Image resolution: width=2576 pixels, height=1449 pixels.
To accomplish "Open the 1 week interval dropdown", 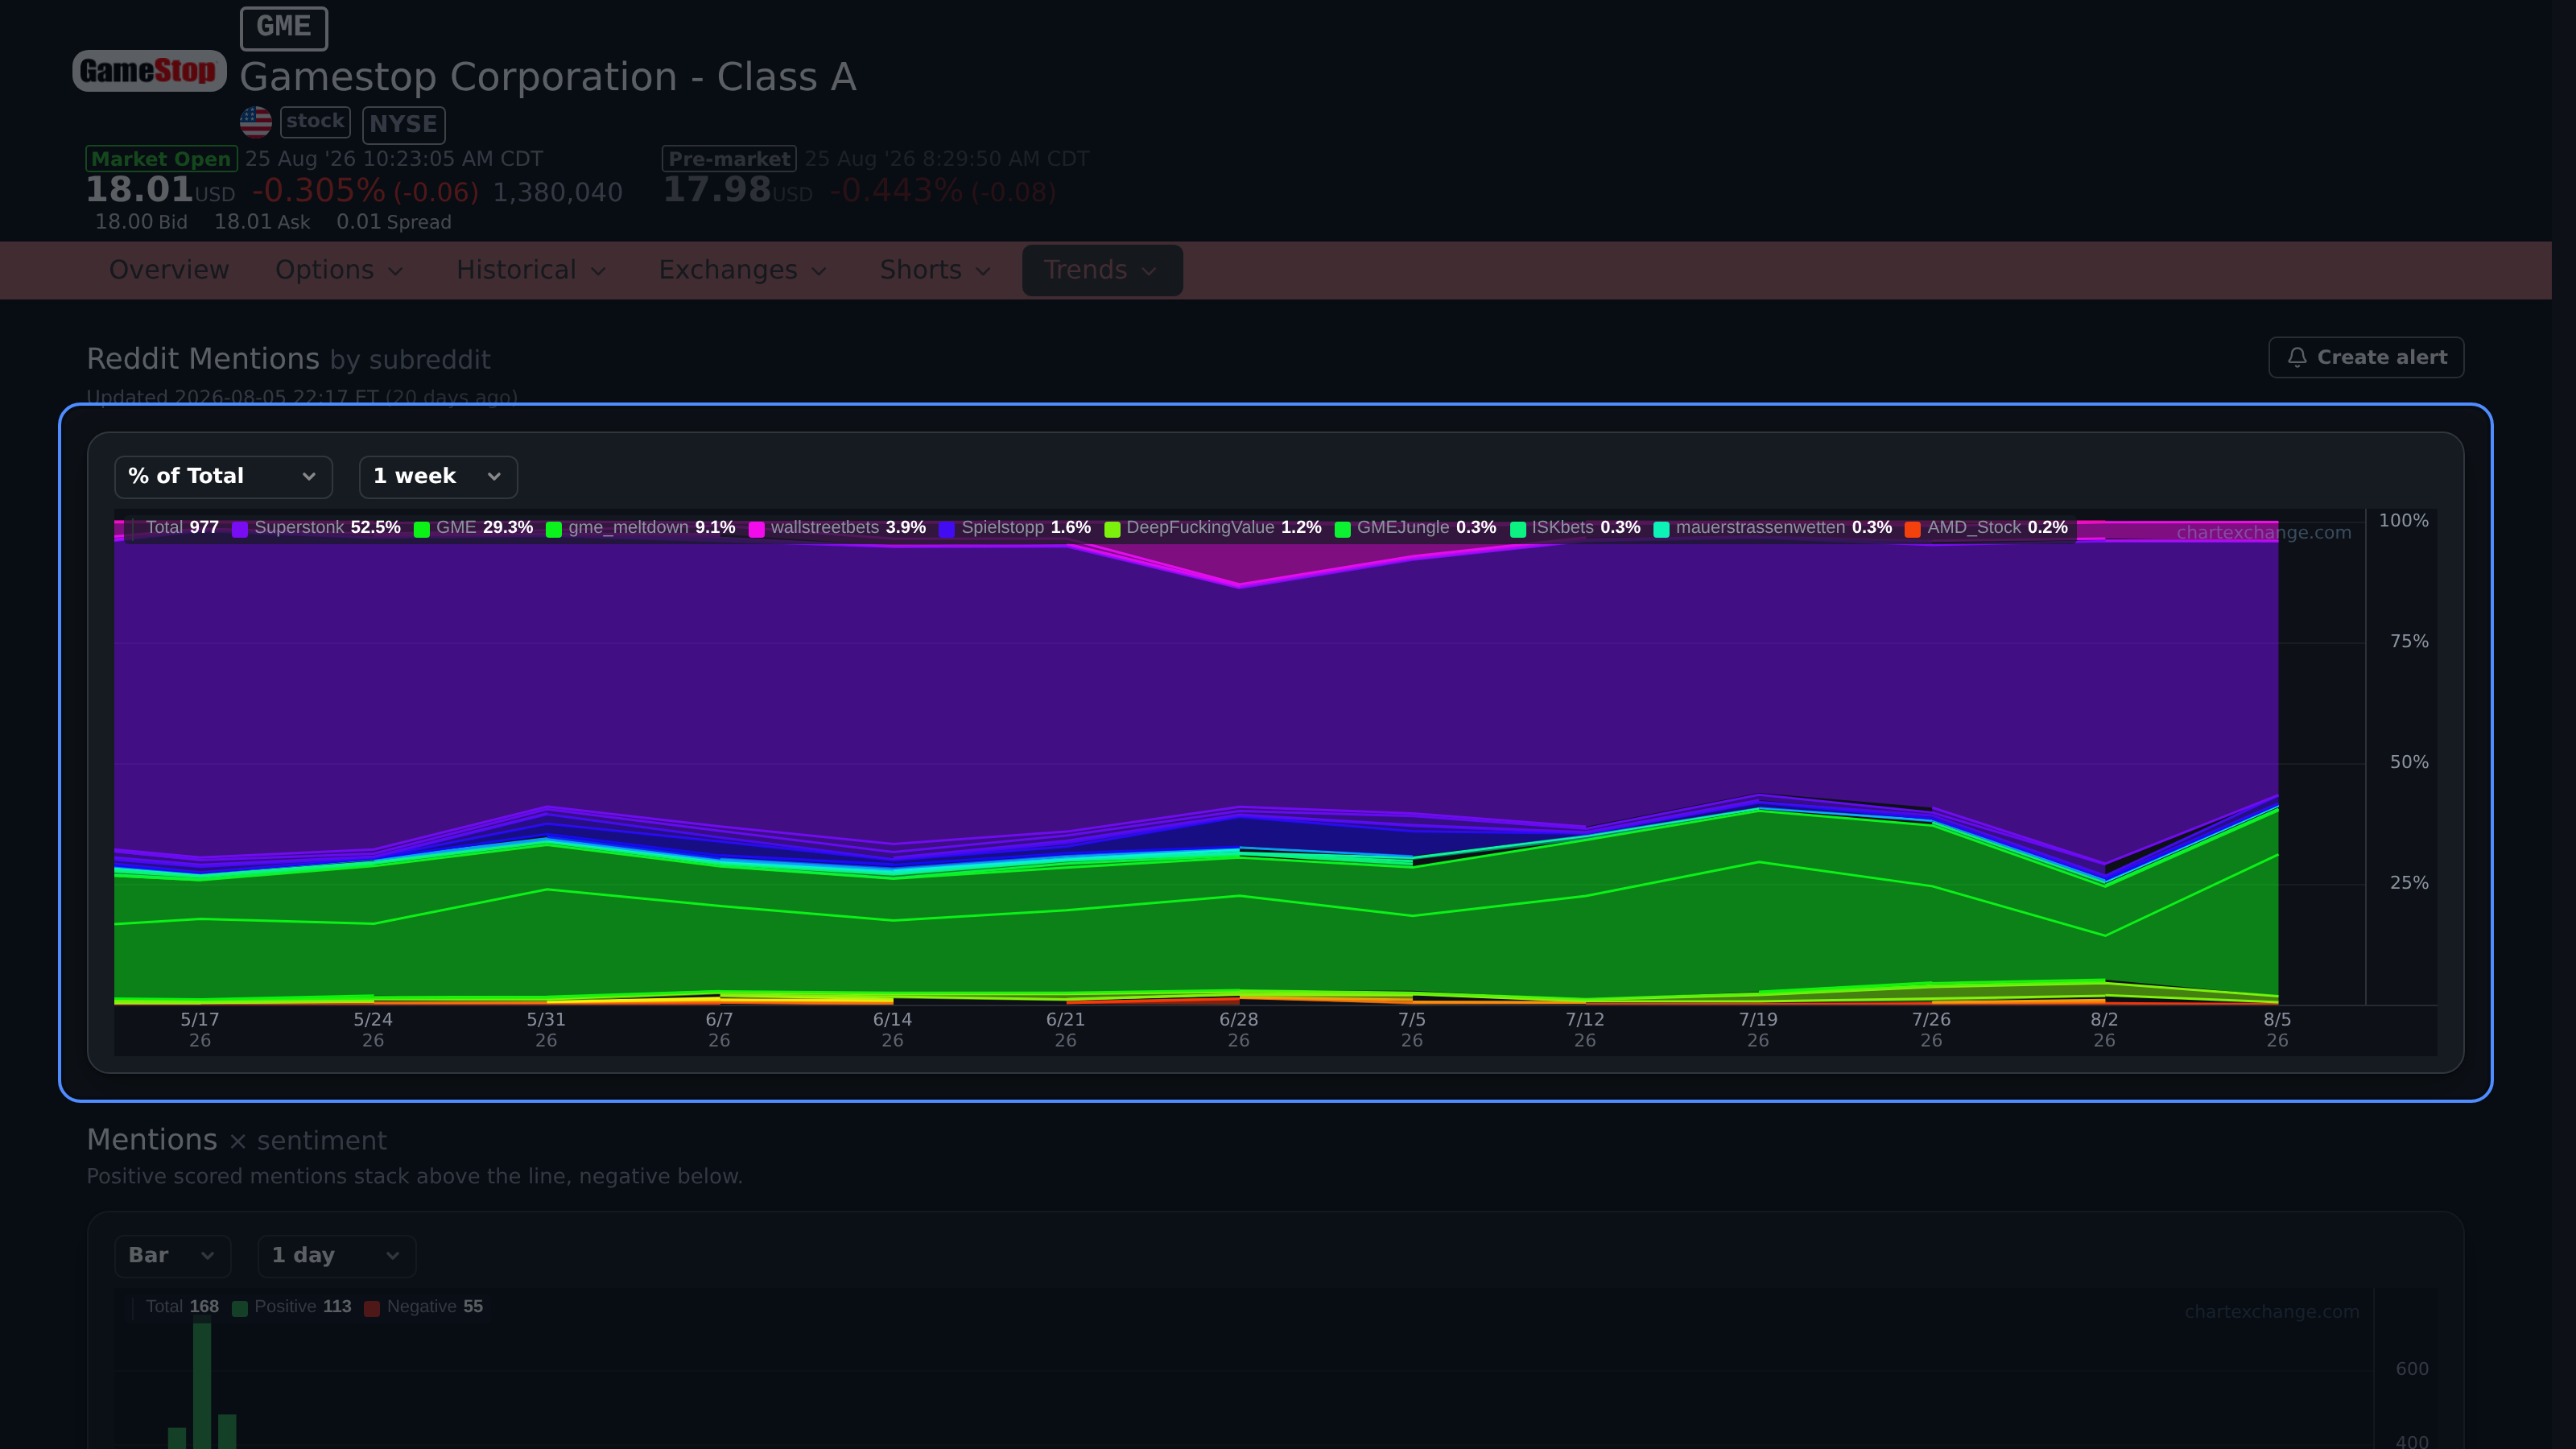I will [x=438, y=477].
